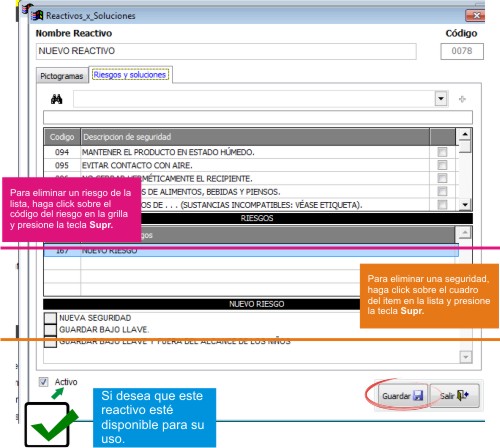
Task: Tick the checkbox for row 094
Action: [442, 152]
